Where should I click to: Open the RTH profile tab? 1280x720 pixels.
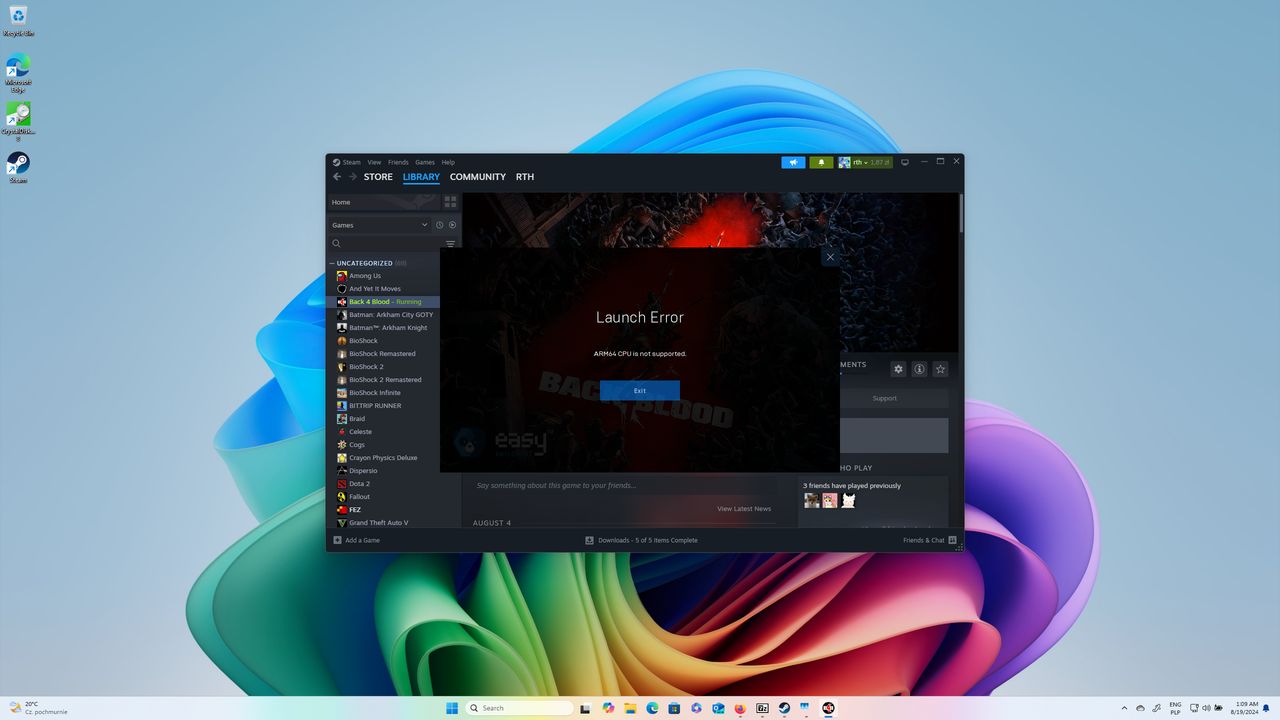(x=525, y=177)
